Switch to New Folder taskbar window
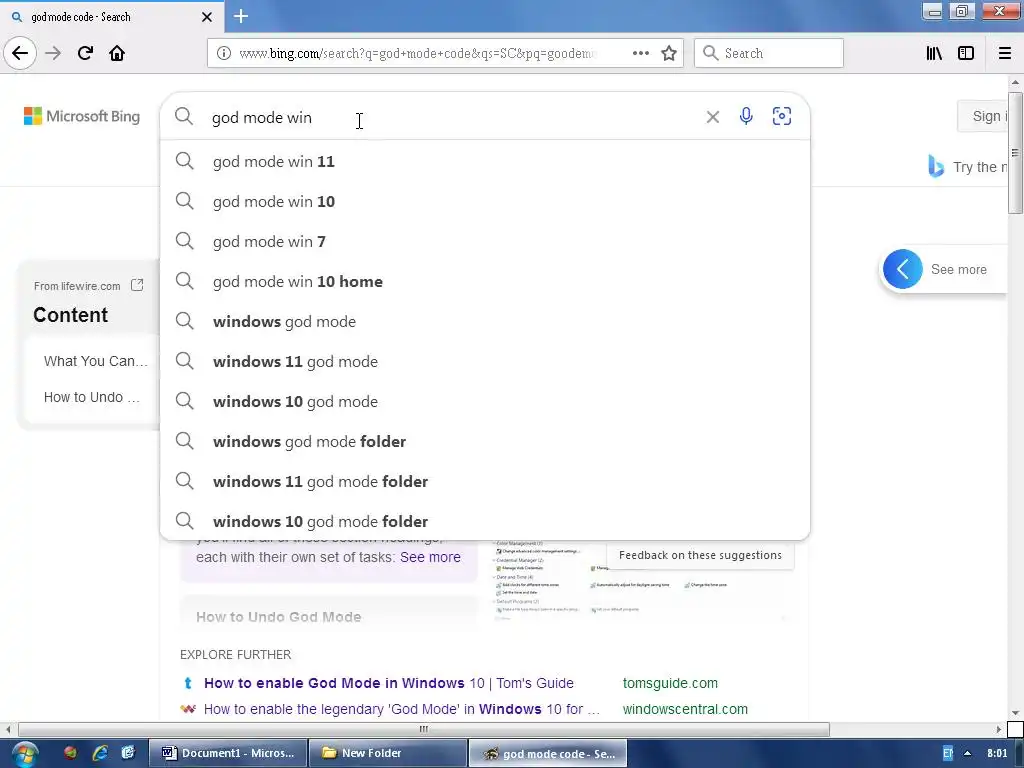 387,753
